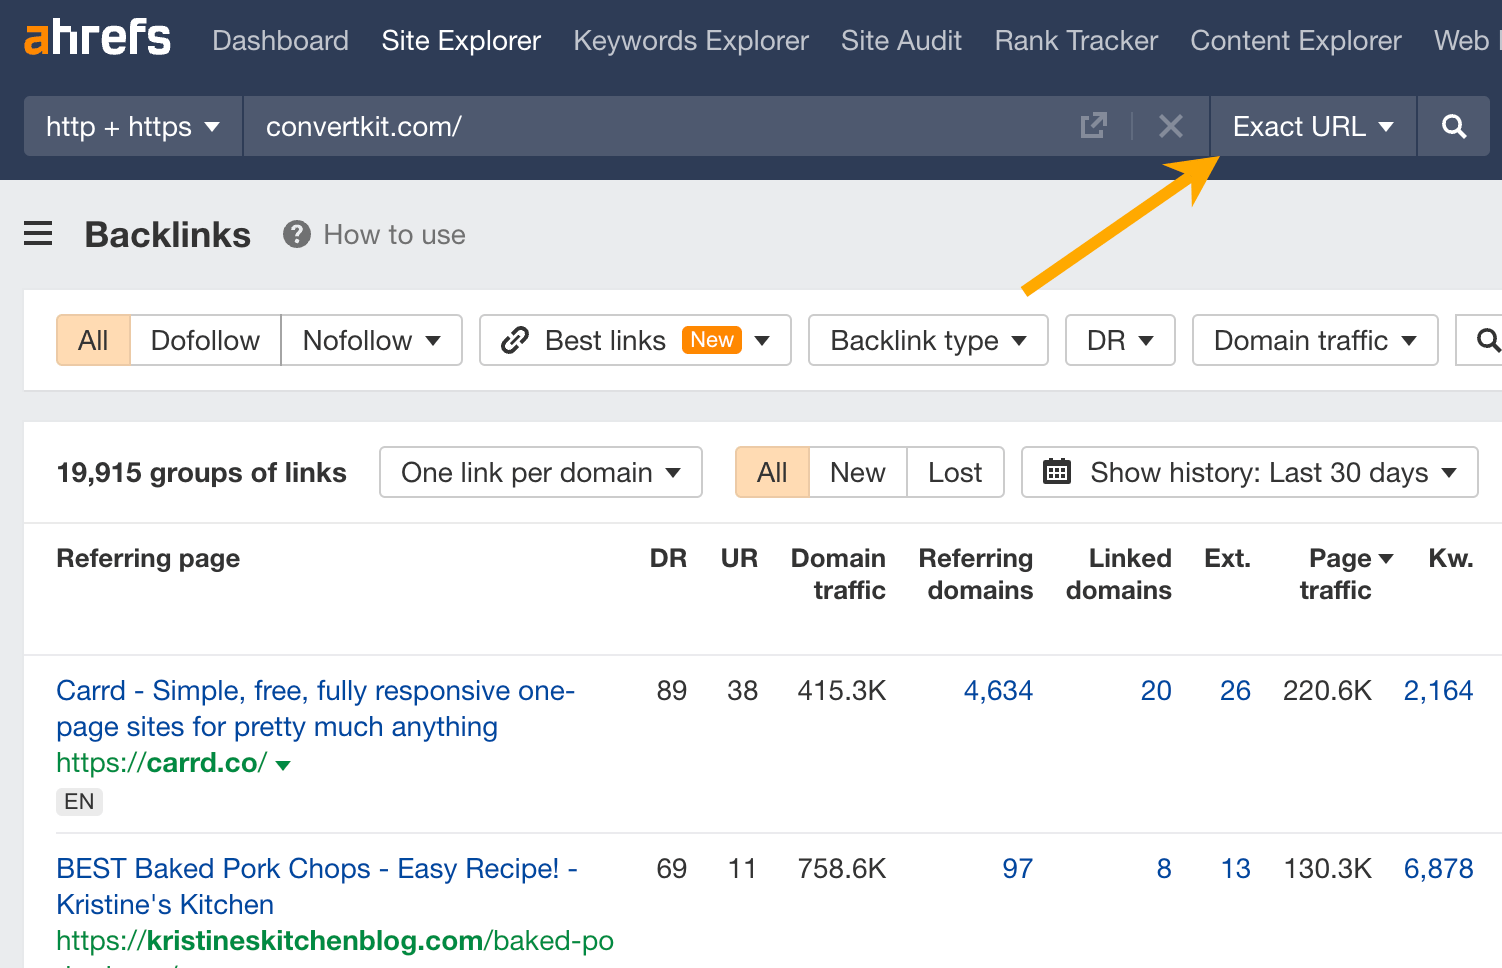Switch to Keywords Explorer
The height and width of the screenshot is (968, 1502).
click(x=690, y=40)
